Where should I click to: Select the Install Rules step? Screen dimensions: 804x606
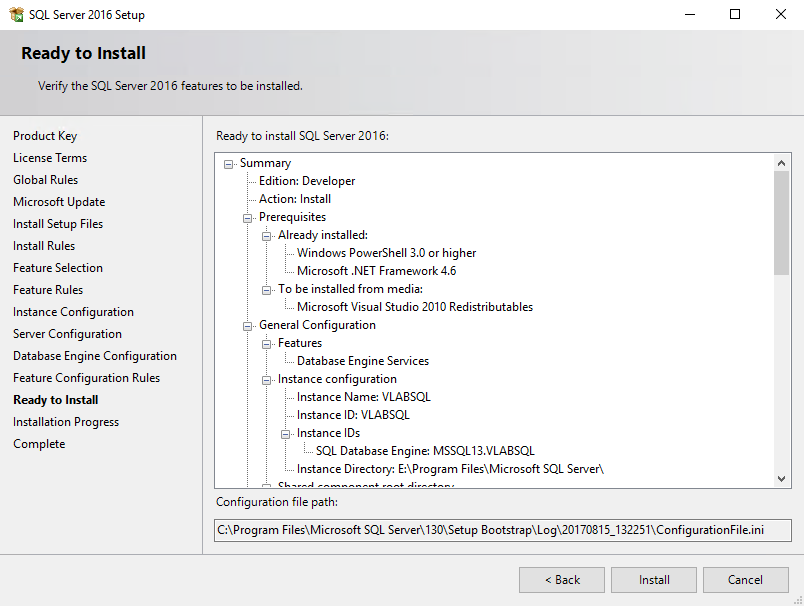(44, 246)
